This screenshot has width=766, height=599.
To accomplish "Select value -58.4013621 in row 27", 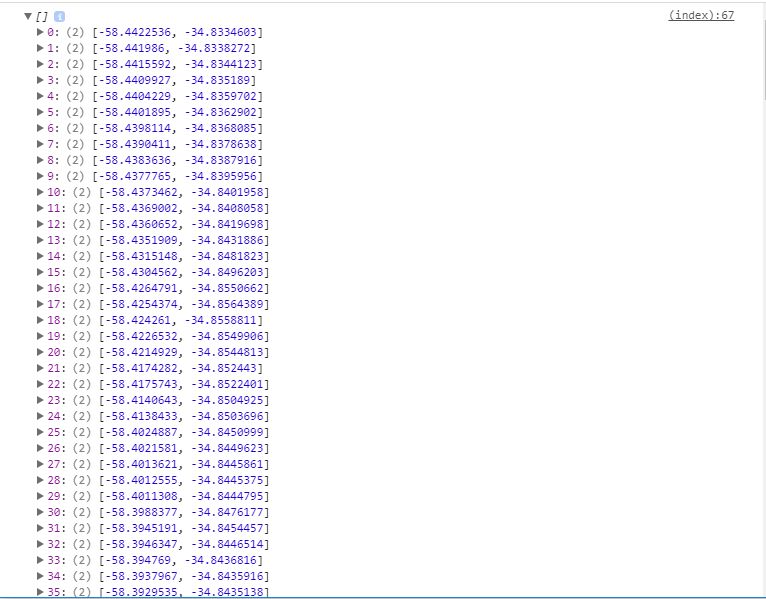I will [x=142, y=464].
